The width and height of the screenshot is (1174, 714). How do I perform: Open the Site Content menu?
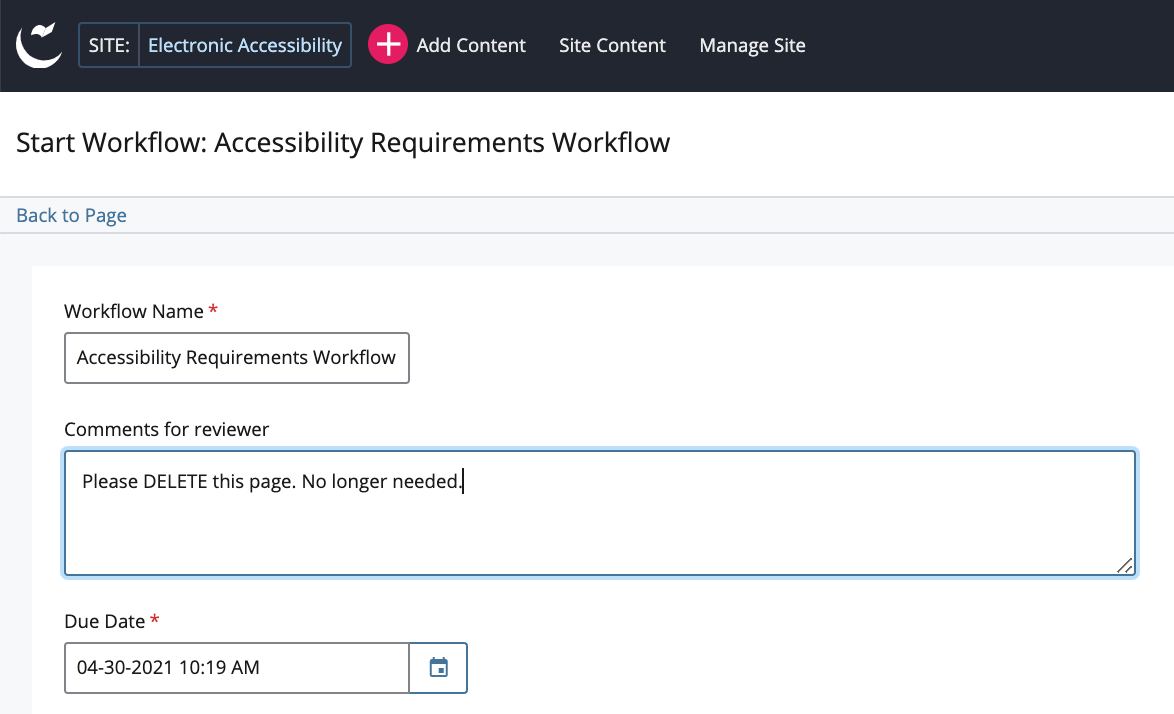click(x=612, y=46)
